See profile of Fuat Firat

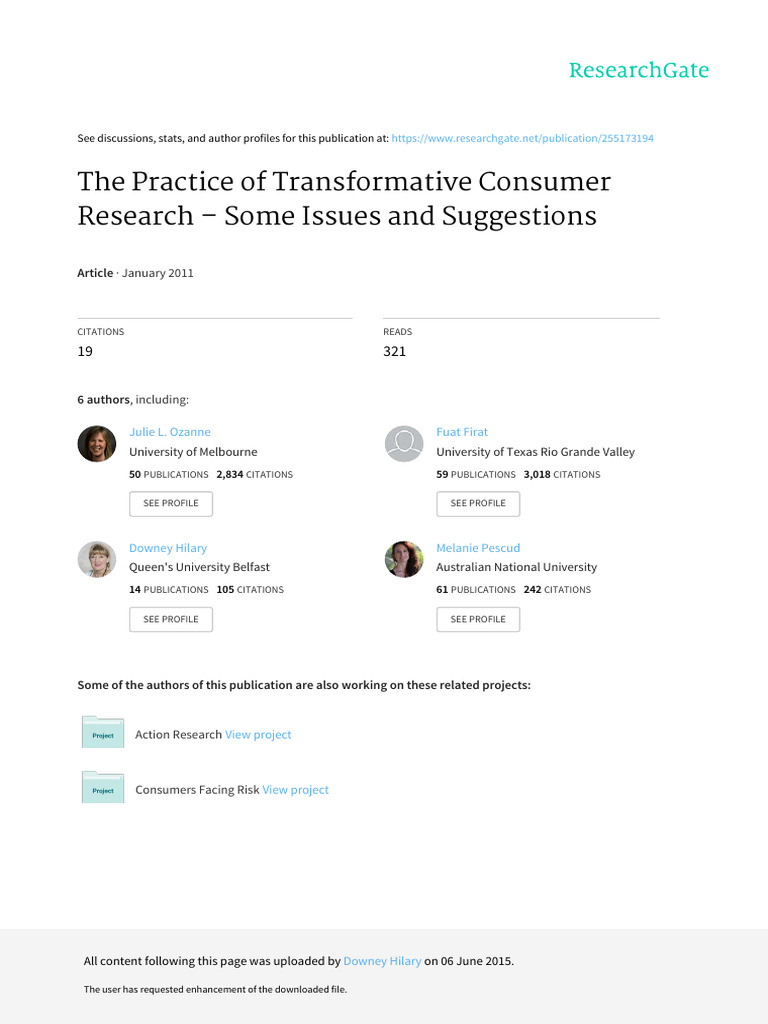[478, 504]
